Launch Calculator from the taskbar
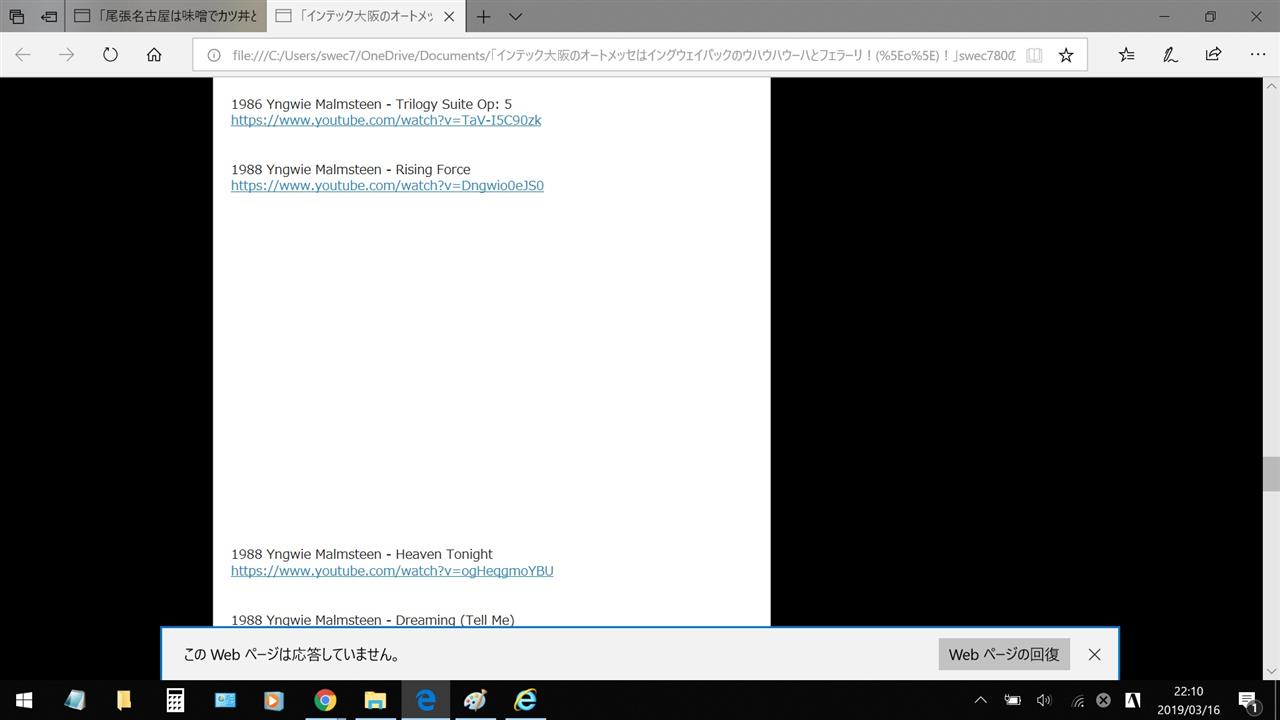Viewport: 1280px width, 720px height. click(x=175, y=700)
